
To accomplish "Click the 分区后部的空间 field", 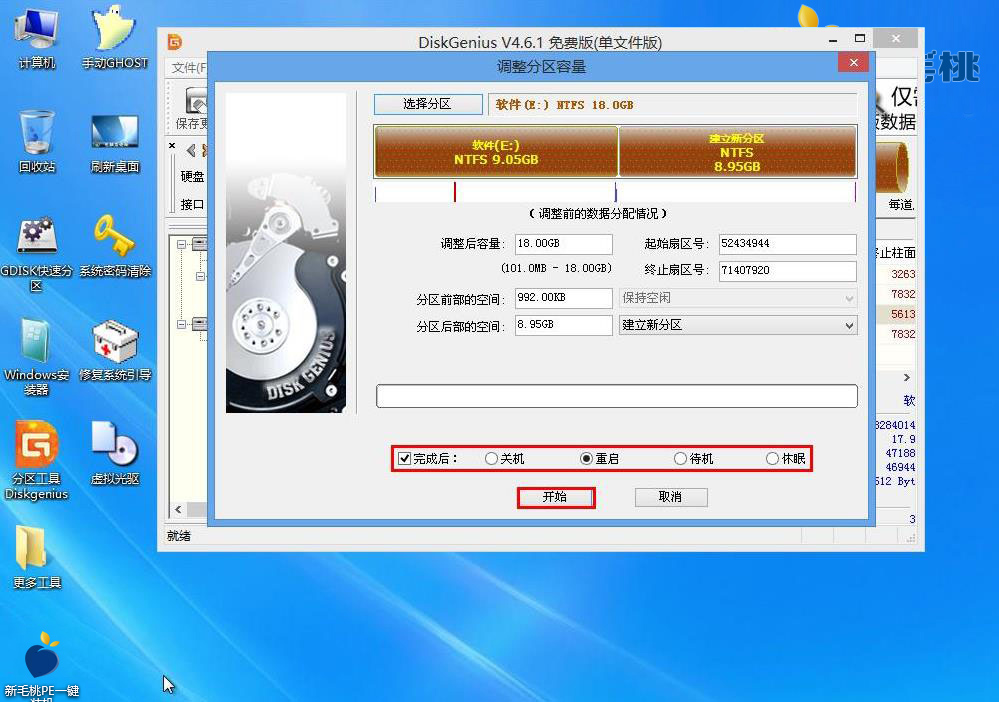I will click(x=563, y=325).
